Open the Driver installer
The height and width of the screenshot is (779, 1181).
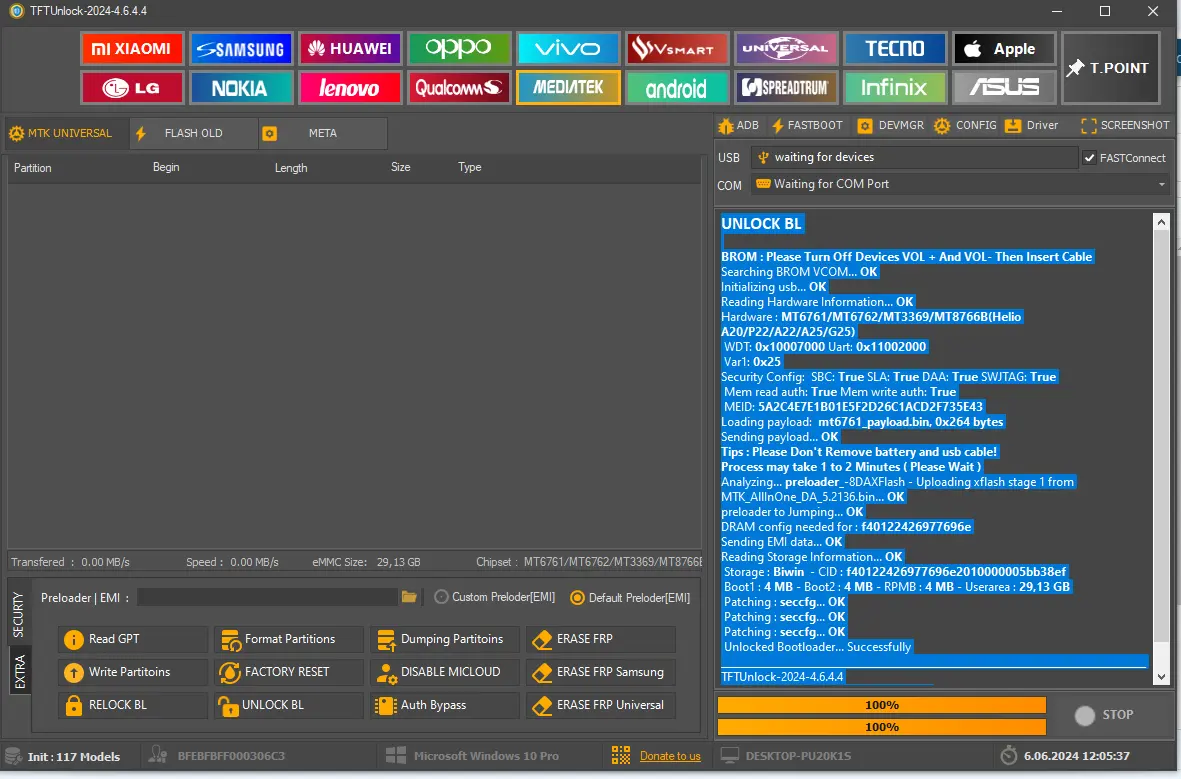[1032, 126]
